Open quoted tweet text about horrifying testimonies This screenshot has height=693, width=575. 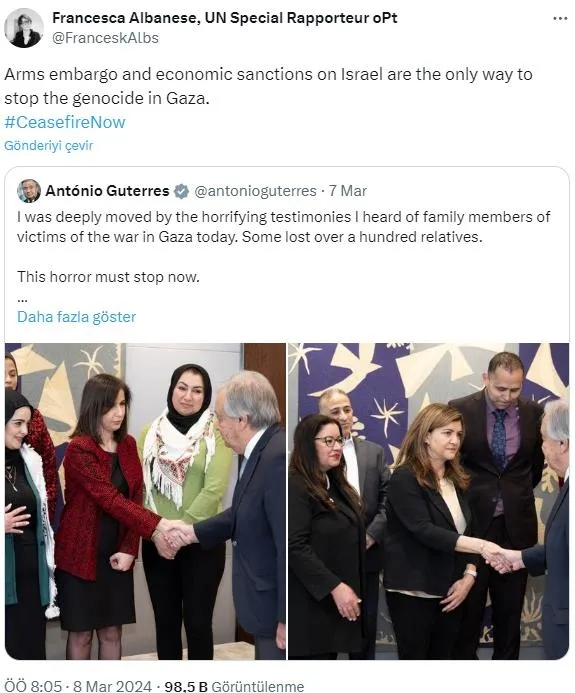click(283, 227)
